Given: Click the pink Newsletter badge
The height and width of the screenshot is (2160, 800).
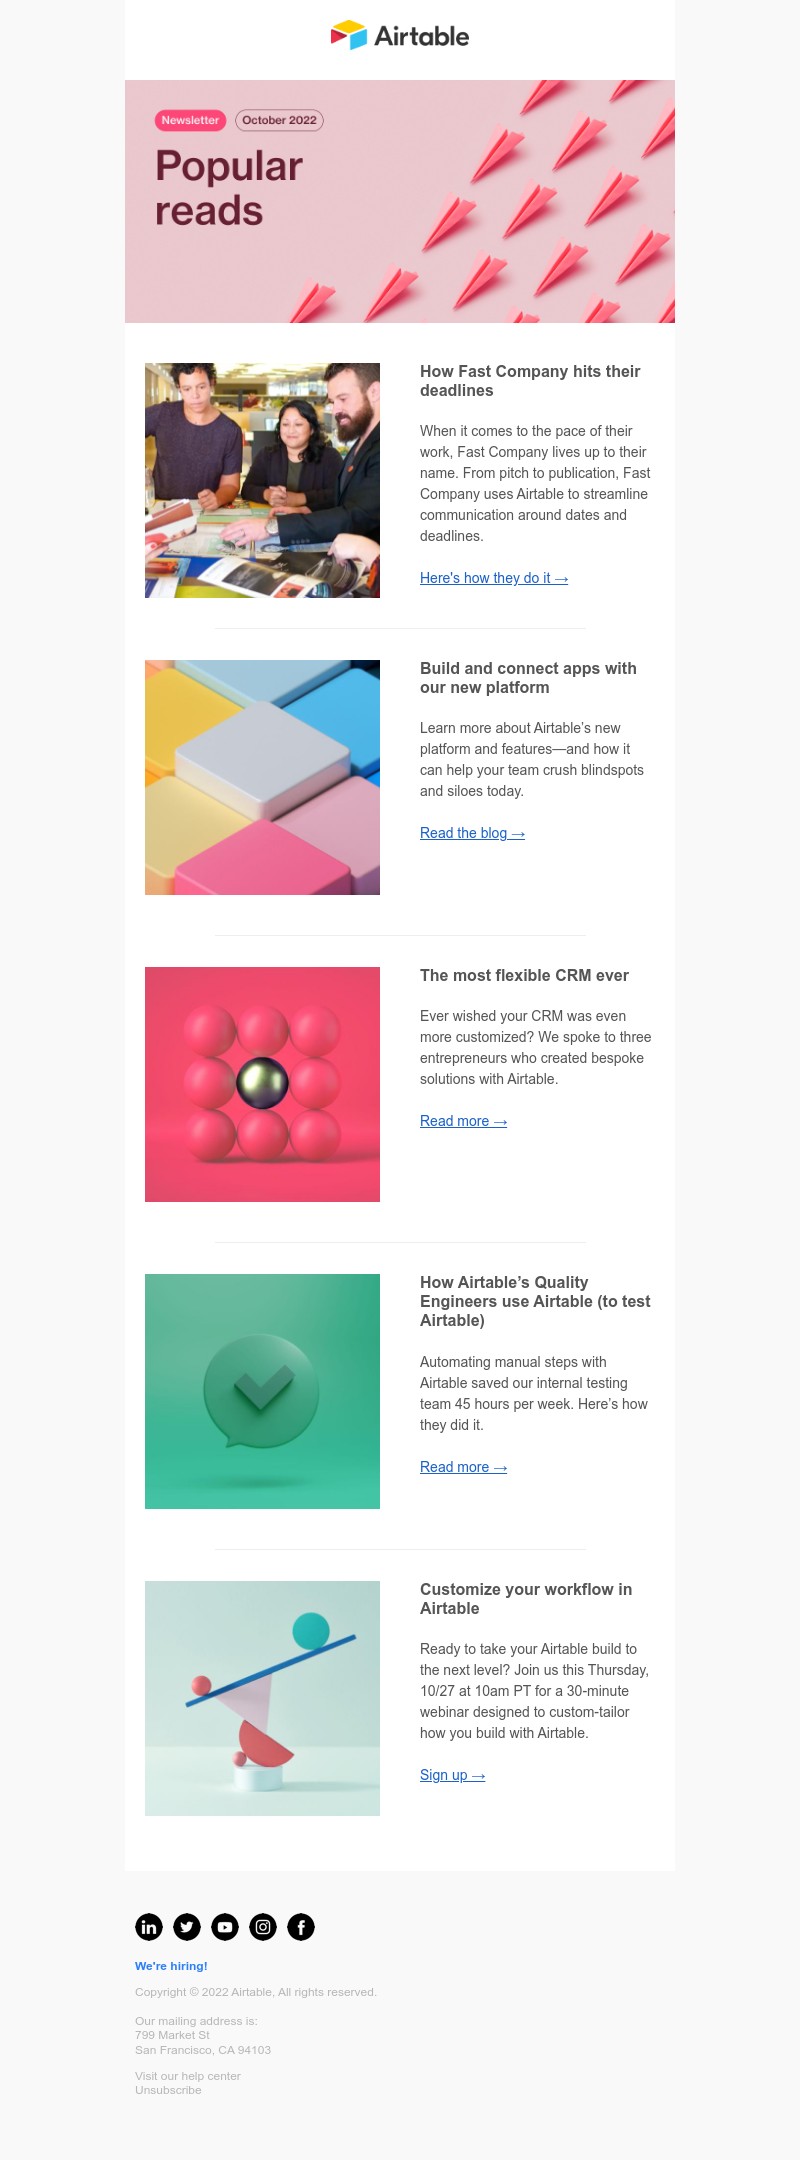Looking at the screenshot, I should point(190,120).
